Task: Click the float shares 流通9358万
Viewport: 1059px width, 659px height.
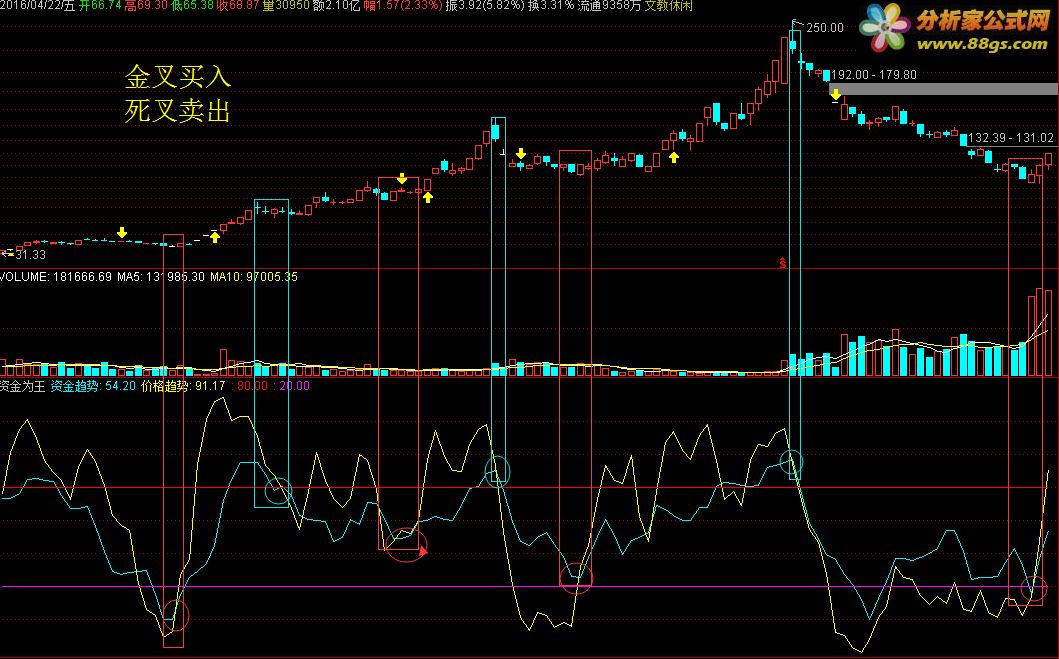Action: coord(609,5)
